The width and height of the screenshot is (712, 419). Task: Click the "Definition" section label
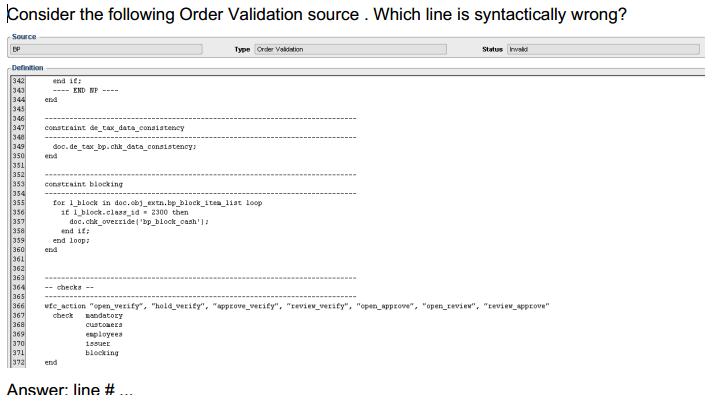[x=28, y=68]
